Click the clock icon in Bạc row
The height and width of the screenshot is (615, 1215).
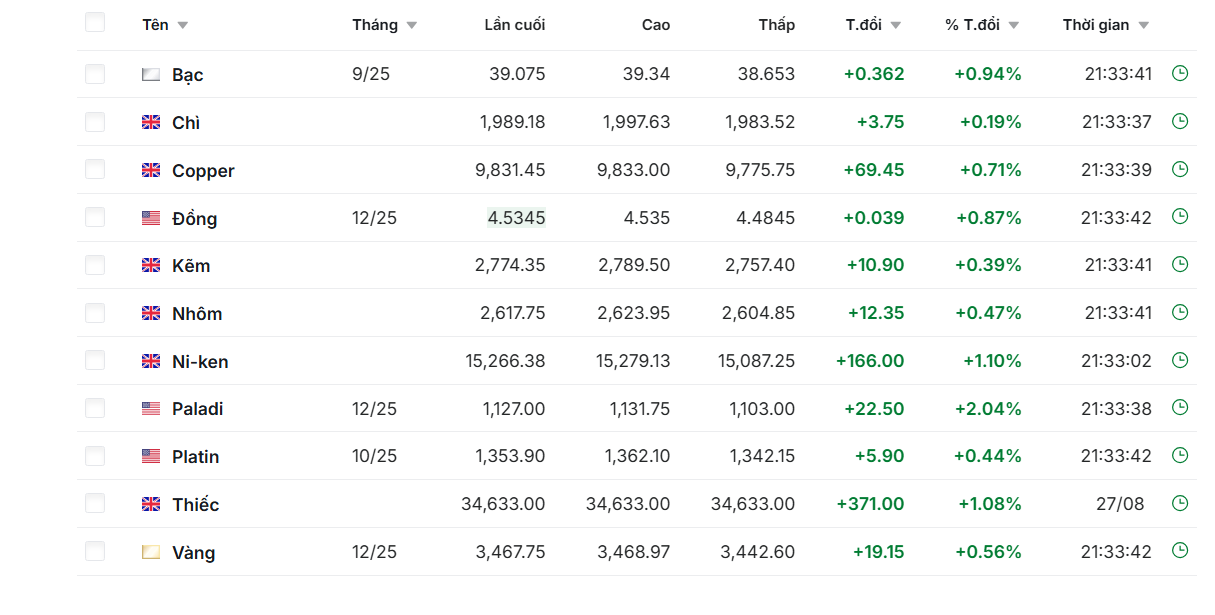pyautogui.click(x=1180, y=73)
